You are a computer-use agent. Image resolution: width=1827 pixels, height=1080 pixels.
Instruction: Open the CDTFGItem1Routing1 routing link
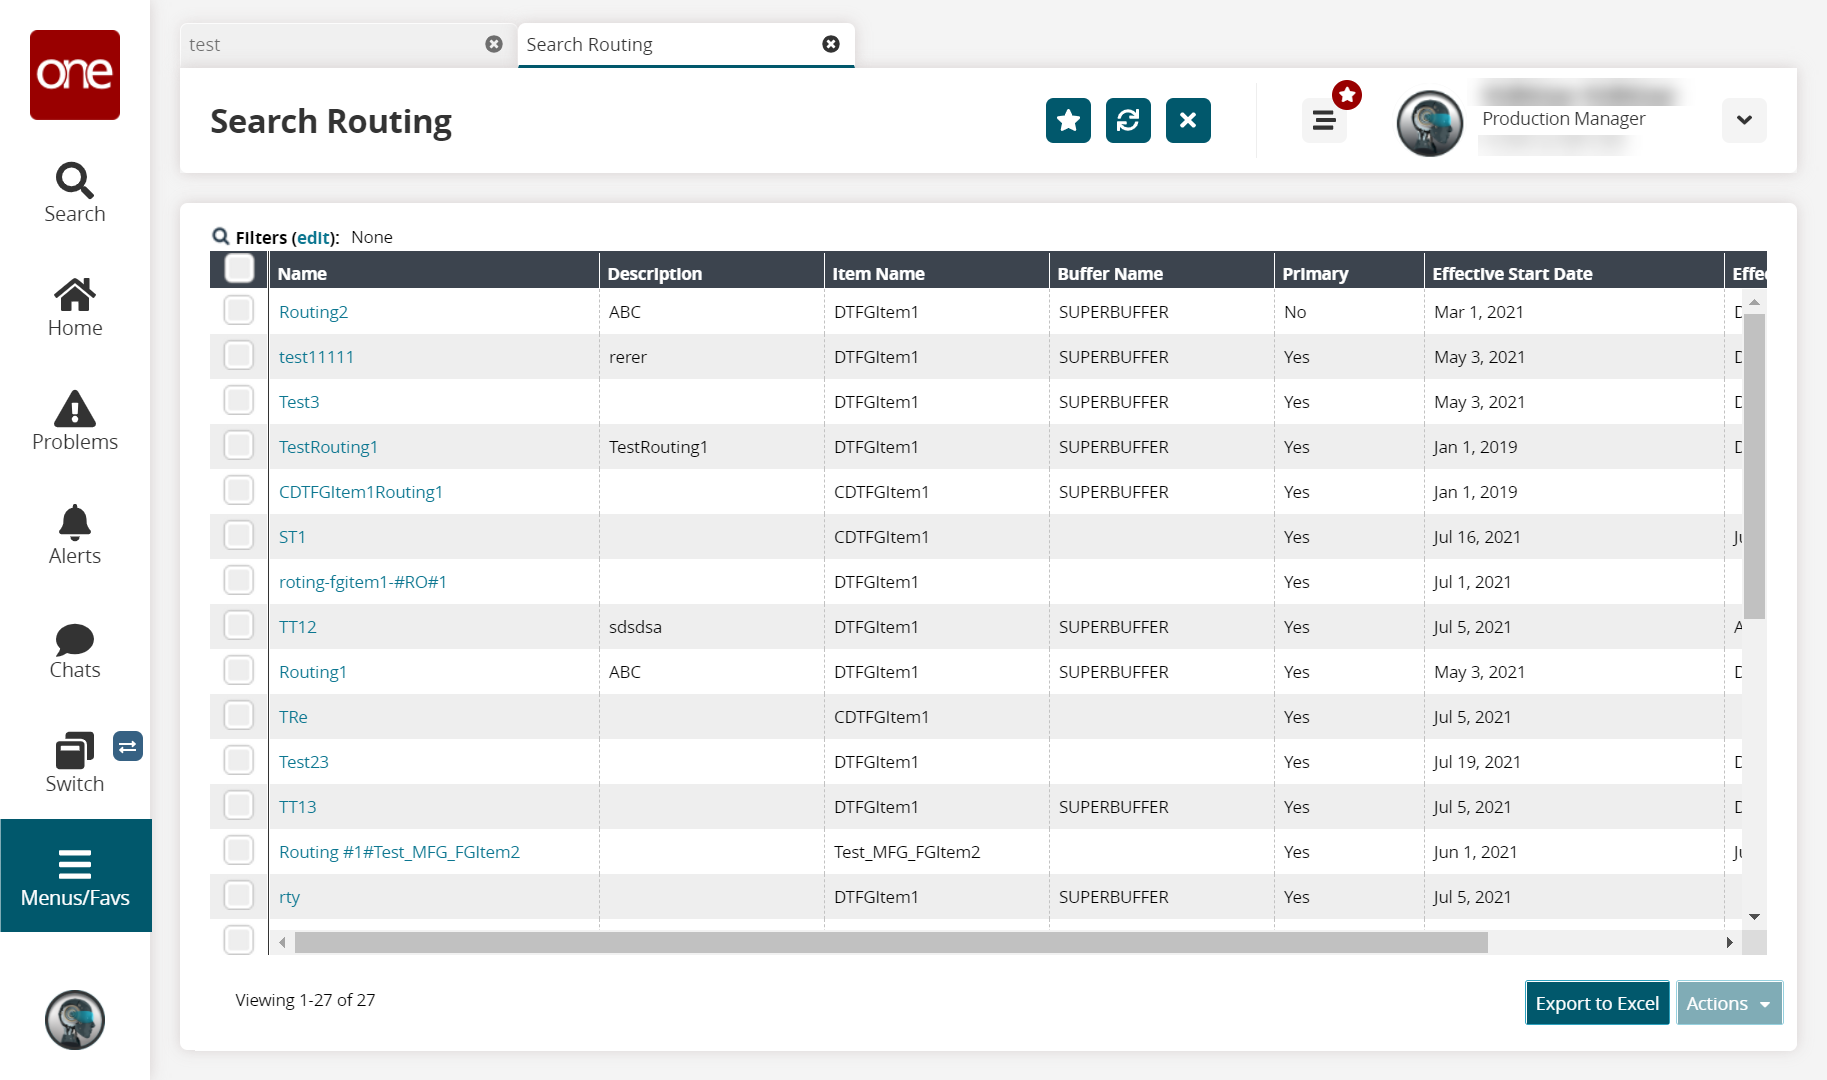coord(361,492)
